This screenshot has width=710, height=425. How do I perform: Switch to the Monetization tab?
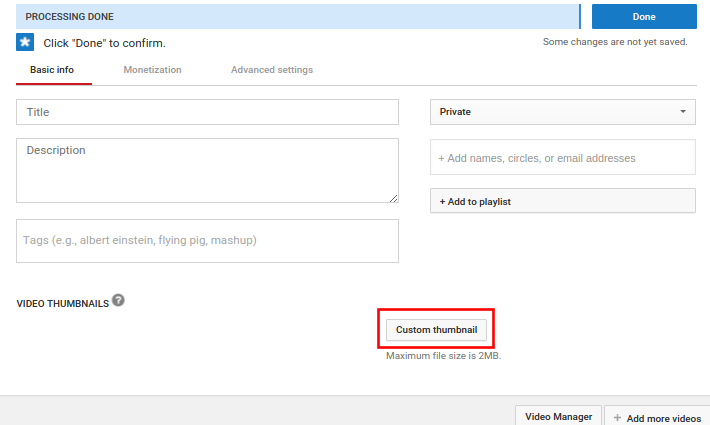[x=152, y=70]
